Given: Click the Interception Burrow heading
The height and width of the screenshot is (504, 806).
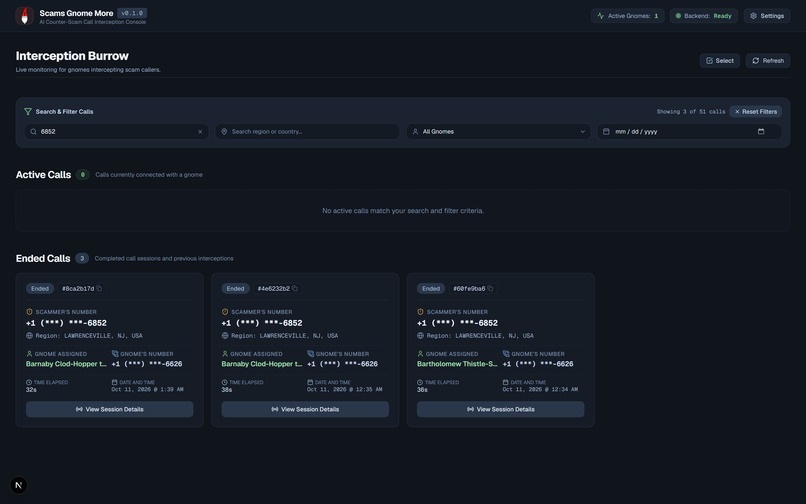Looking at the screenshot, I should point(72,56).
